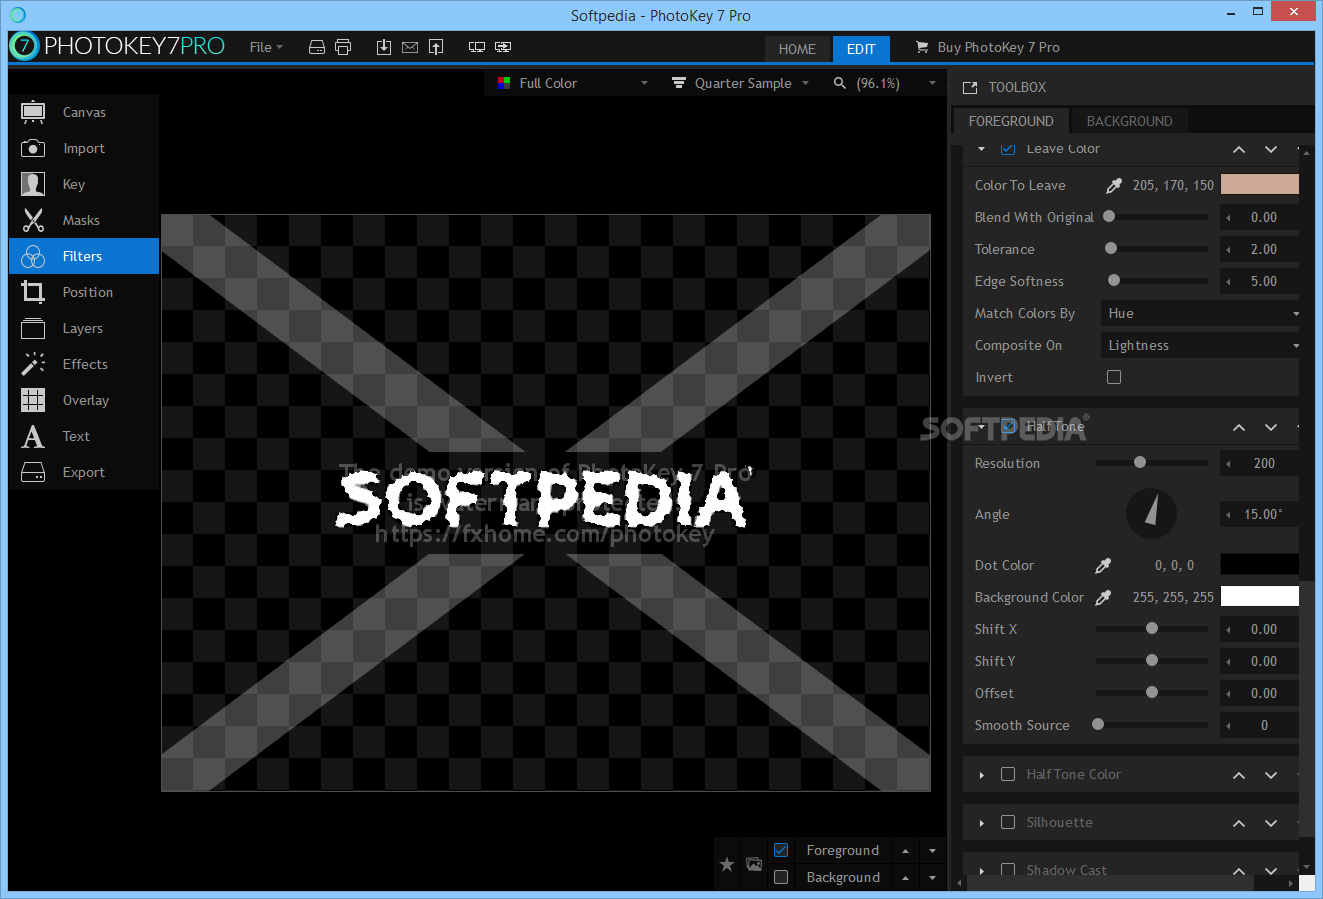Screen dimensions: 1323x899
Task: Collapse the Leave Color section
Action: click(982, 149)
